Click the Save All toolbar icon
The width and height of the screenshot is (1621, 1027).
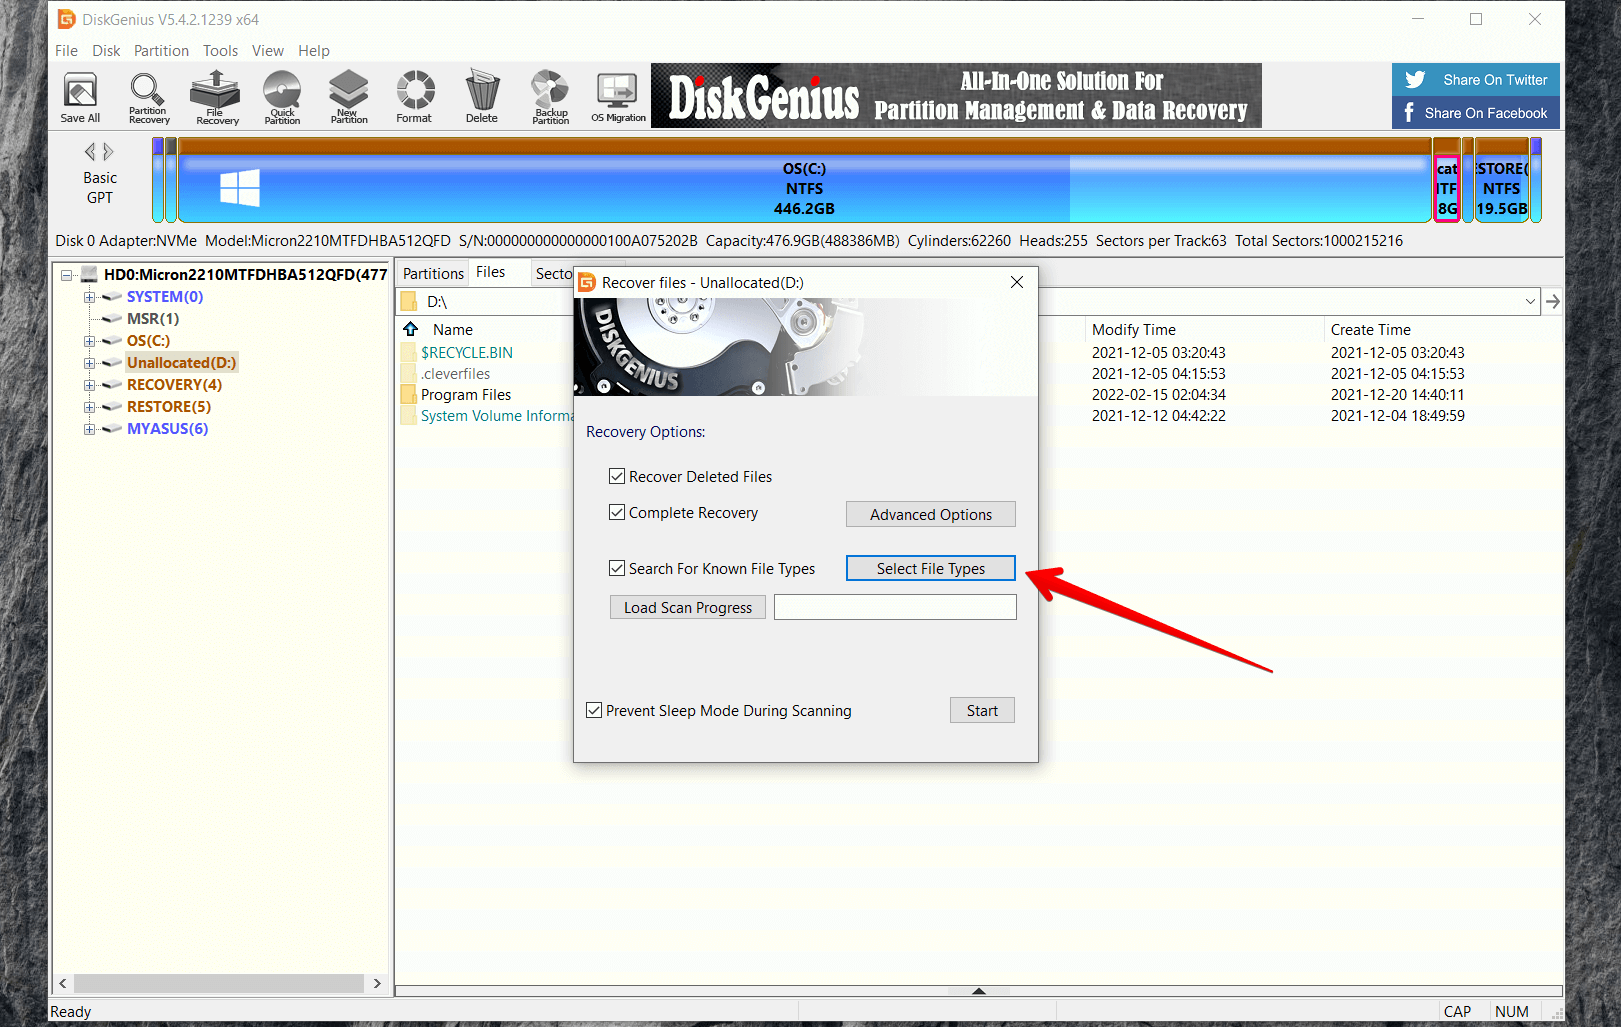(80, 97)
